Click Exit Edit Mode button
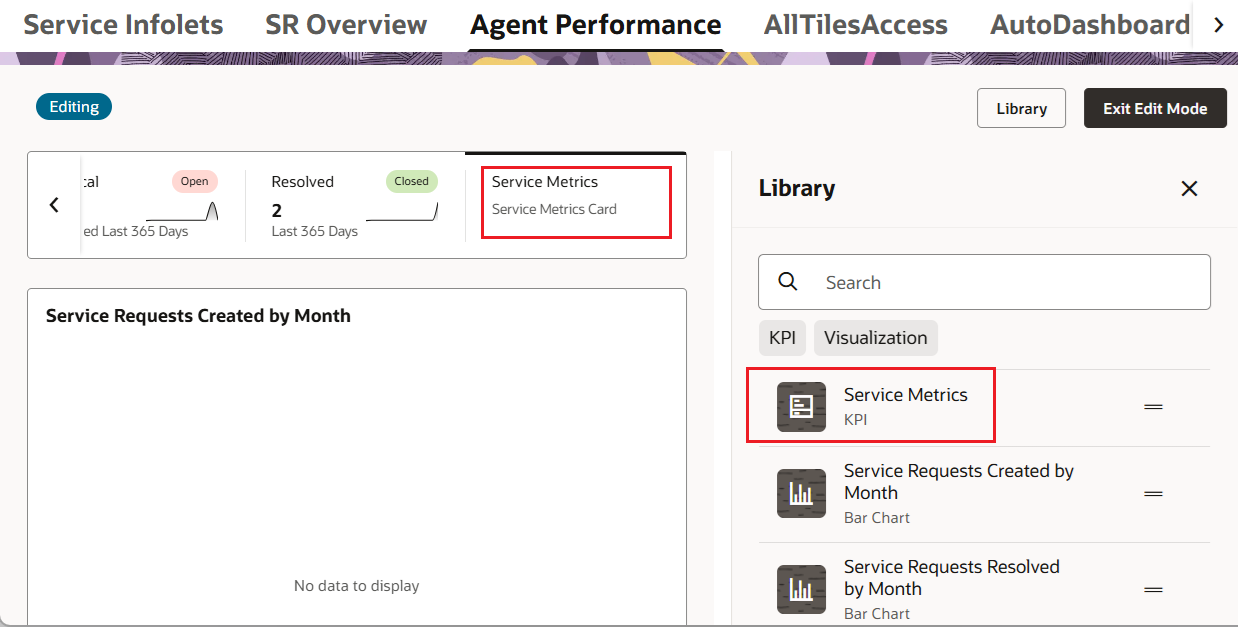 point(1155,108)
